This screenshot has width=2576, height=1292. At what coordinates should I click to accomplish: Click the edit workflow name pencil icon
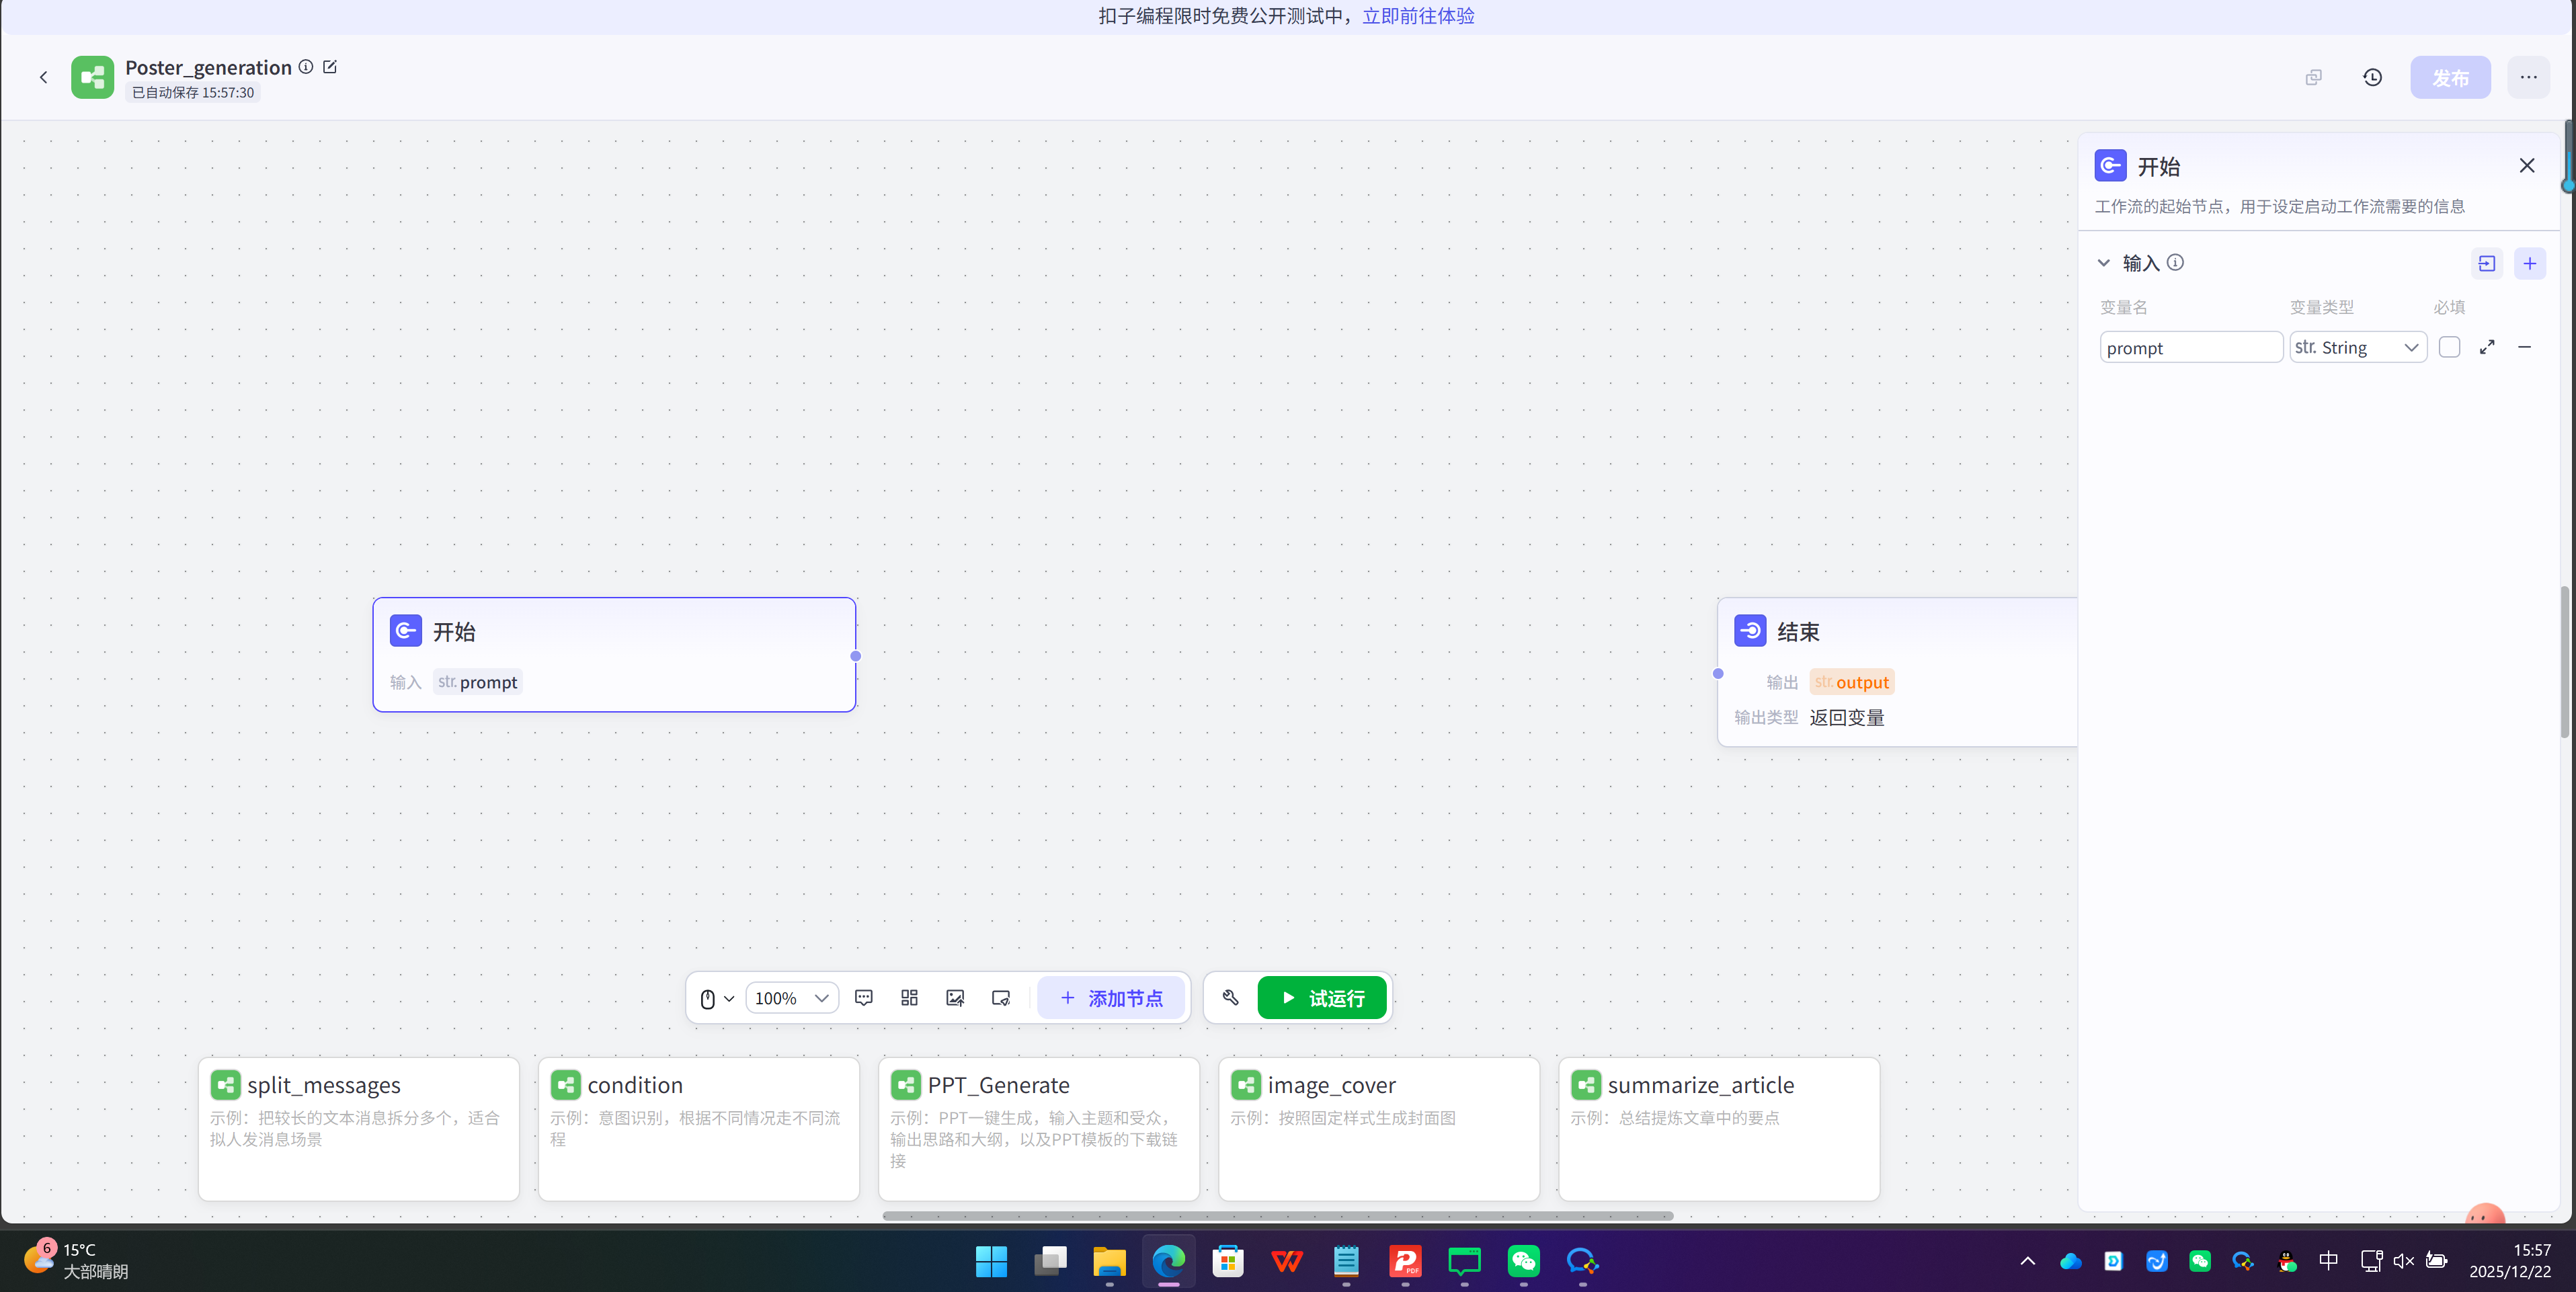330,67
